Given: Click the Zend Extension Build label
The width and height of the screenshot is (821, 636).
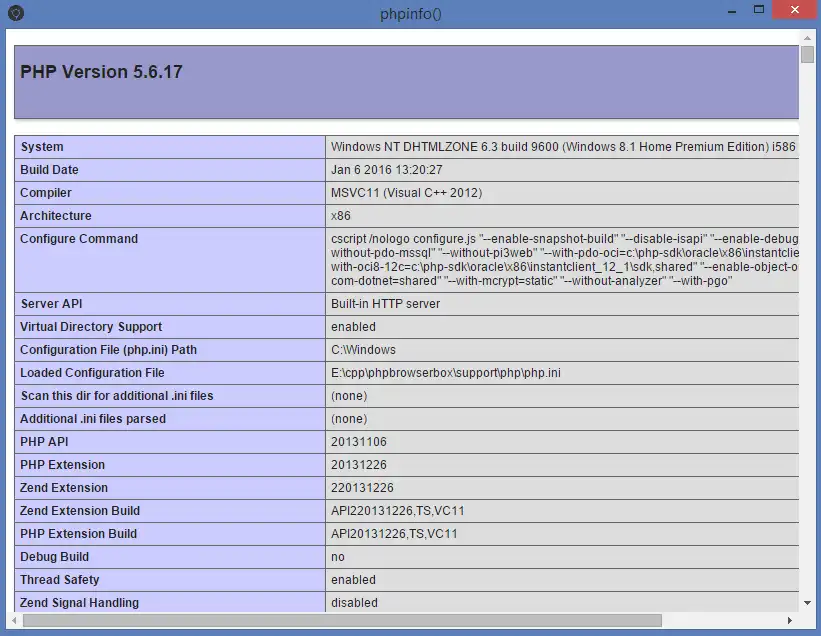Looking at the screenshot, I should point(80,511).
